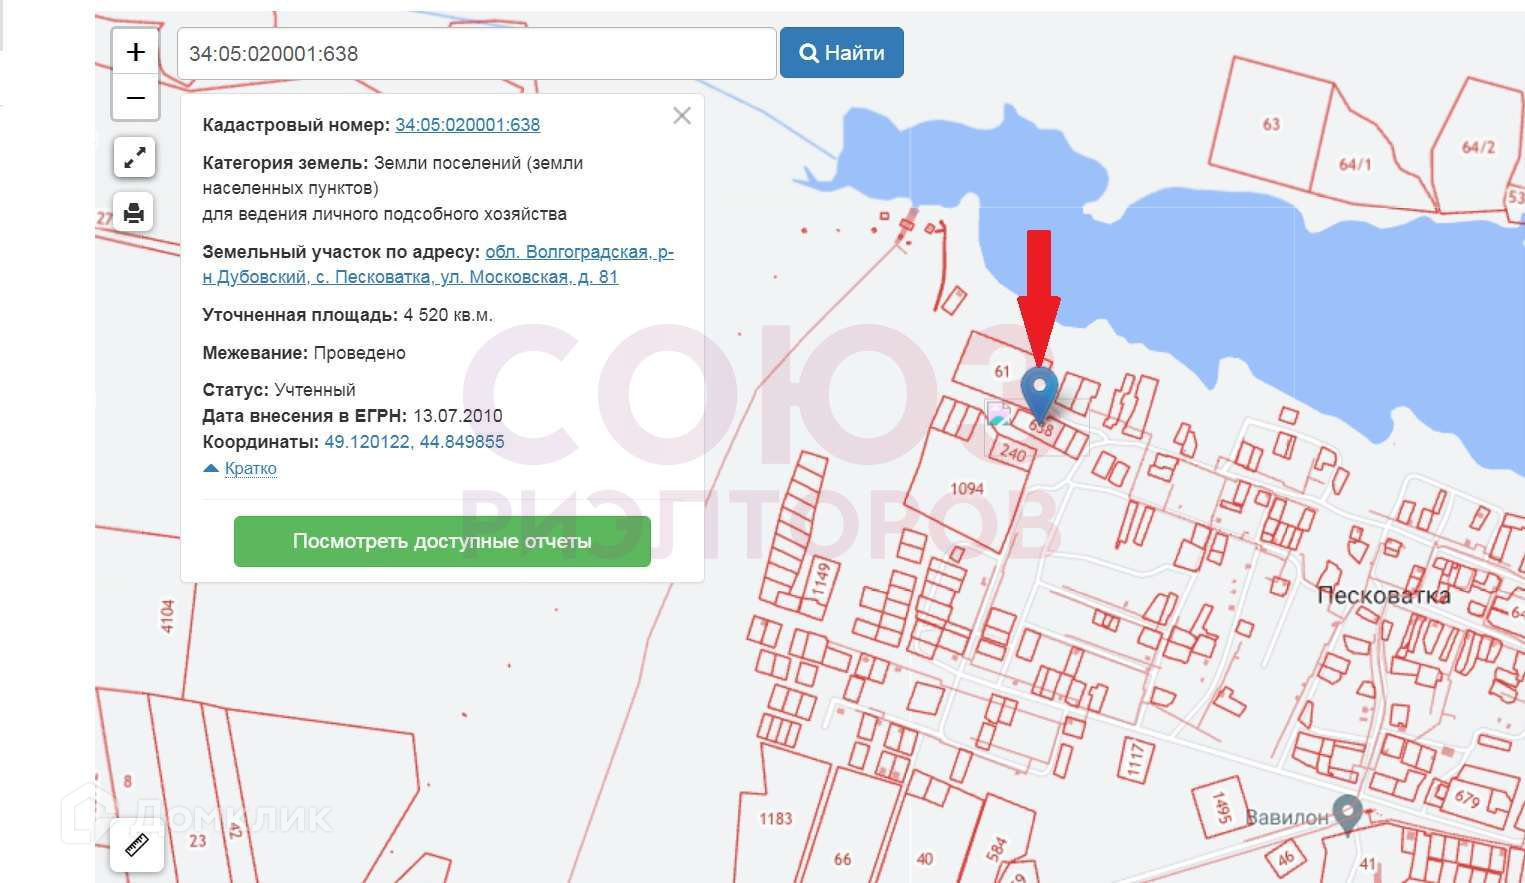Viewport: 1525px width, 883px height.
Task: Select parcel 1183 on the map
Action: [x=775, y=819]
